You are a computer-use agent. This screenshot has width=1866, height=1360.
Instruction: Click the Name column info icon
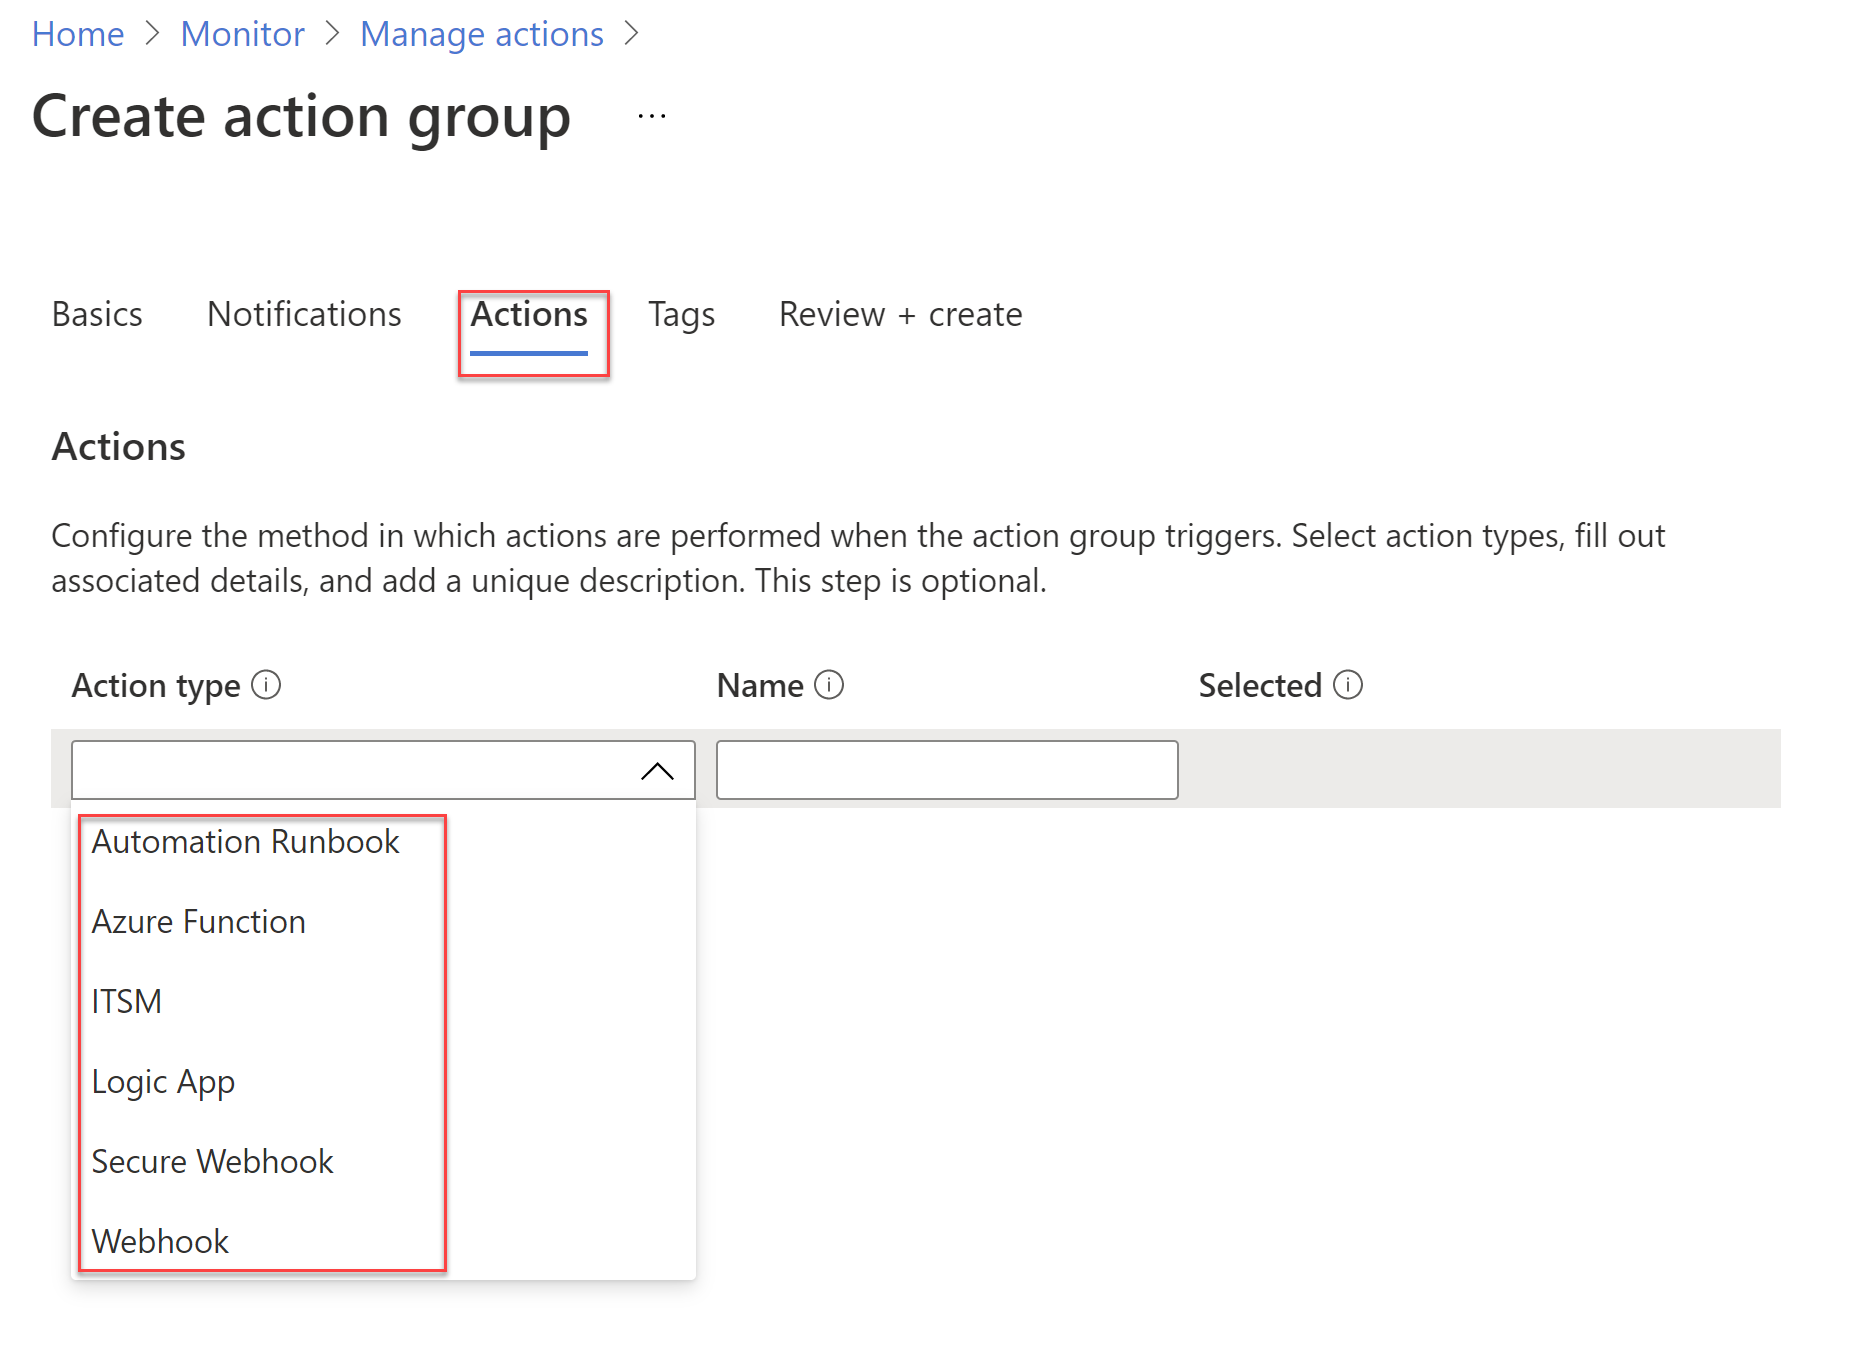829,685
